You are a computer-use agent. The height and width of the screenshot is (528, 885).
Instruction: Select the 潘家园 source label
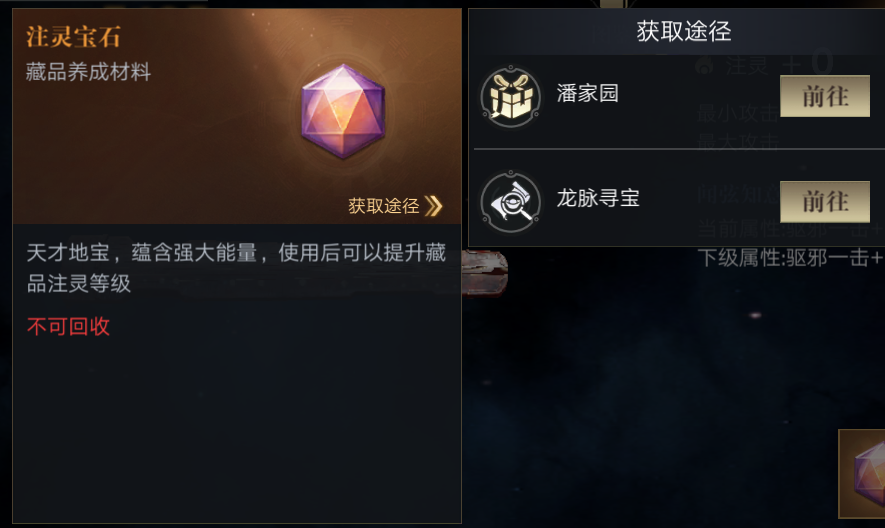click(x=588, y=93)
